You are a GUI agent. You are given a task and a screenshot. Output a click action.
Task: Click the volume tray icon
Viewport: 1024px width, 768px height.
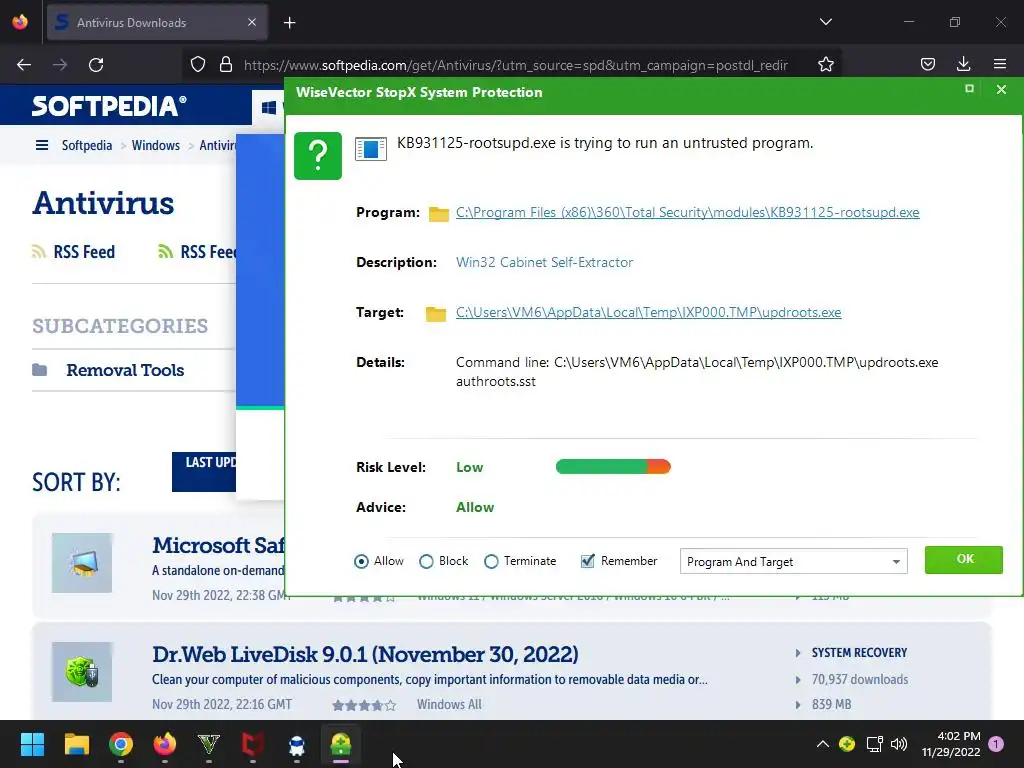(899, 744)
